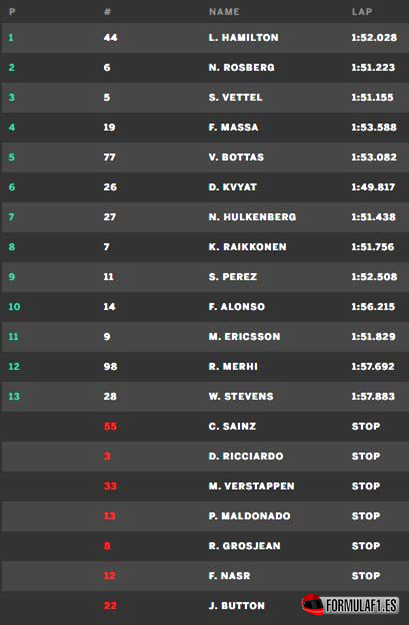The height and width of the screenshot is (625, 409).
Task: Click car number 77 for Bottas
Action: click(x=110, y=157)
